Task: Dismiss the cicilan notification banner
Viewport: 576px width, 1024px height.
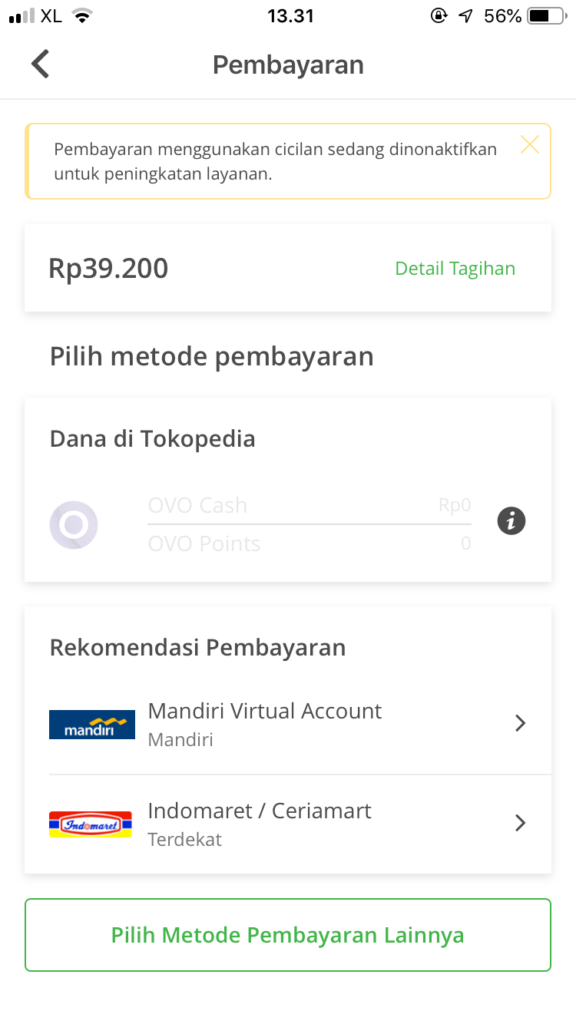Action: point(529,144)
